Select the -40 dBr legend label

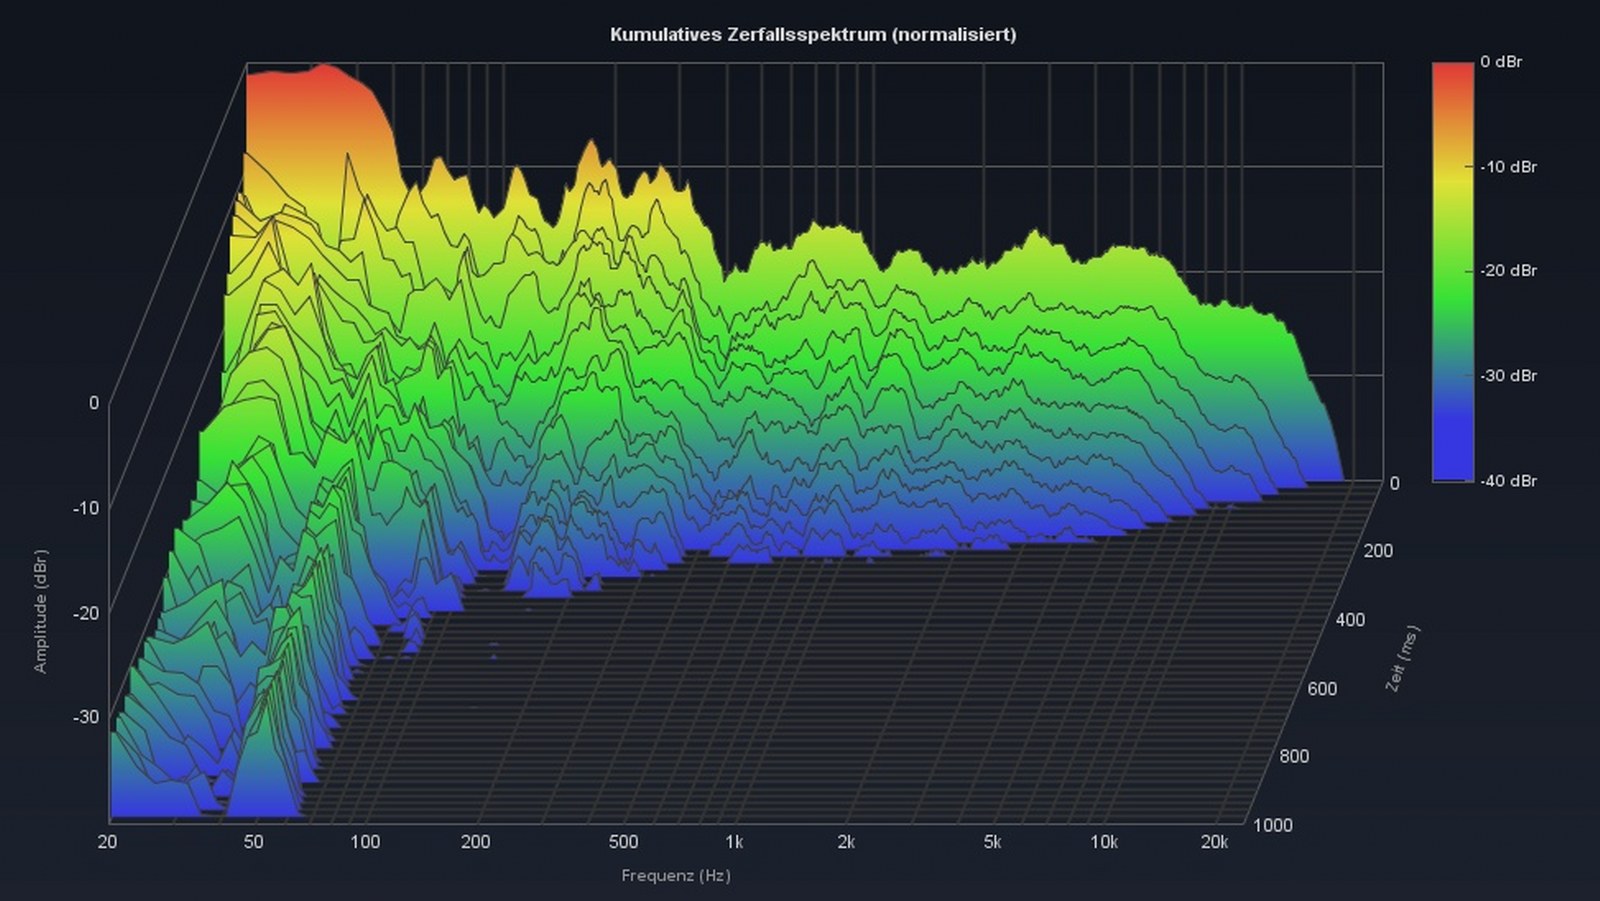[x=1508, y=481]
